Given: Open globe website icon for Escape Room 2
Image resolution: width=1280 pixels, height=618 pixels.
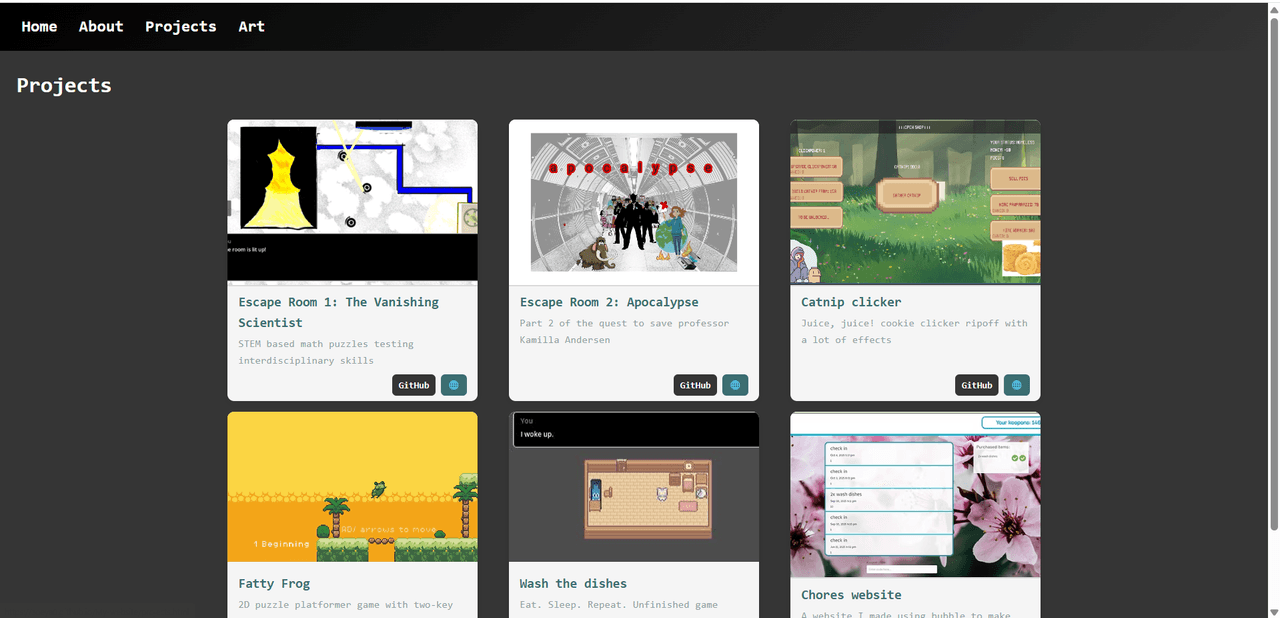Looking at the screenshot, I should click(735, 385).
